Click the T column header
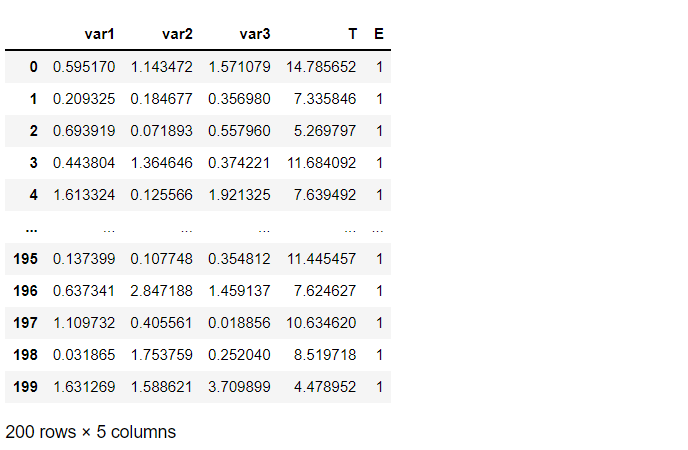The width and height of the screenshot is (688, 450). pyautogui.click(x=351, y=34)
